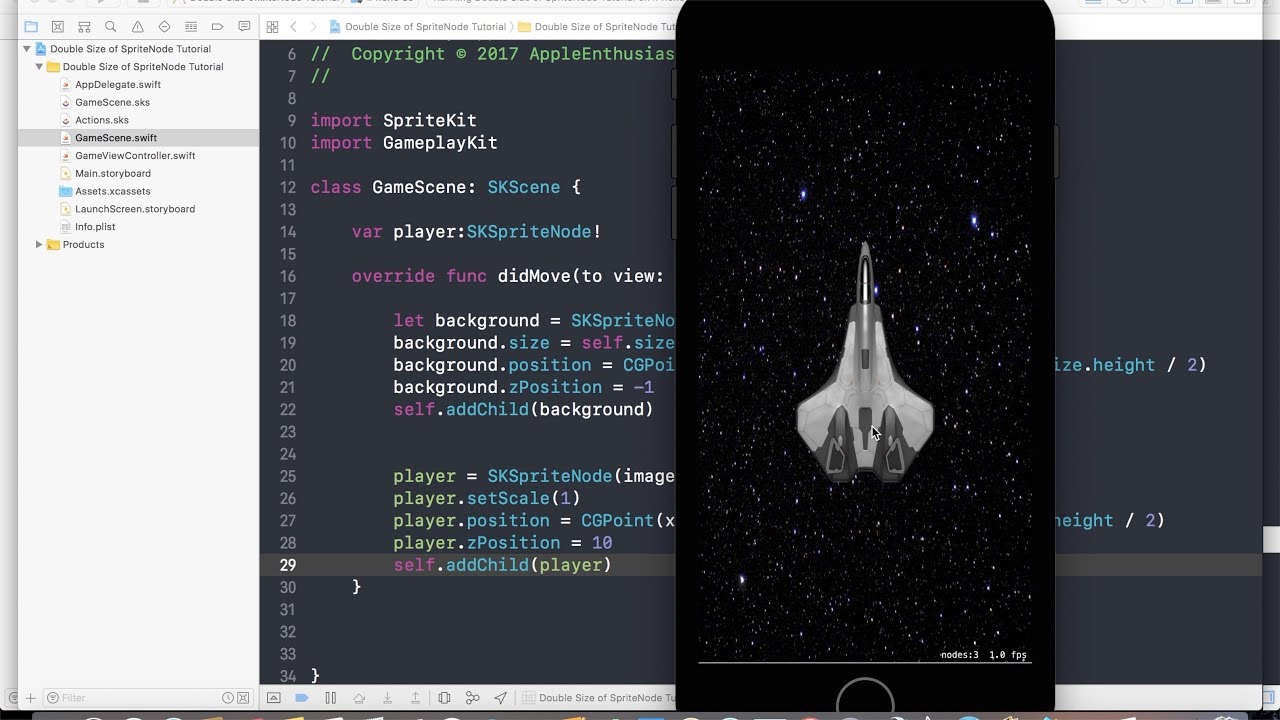The width and height of the screenshot is (1280, 720).
Task: Open GameViewController.swift
Action: point(135,156)
